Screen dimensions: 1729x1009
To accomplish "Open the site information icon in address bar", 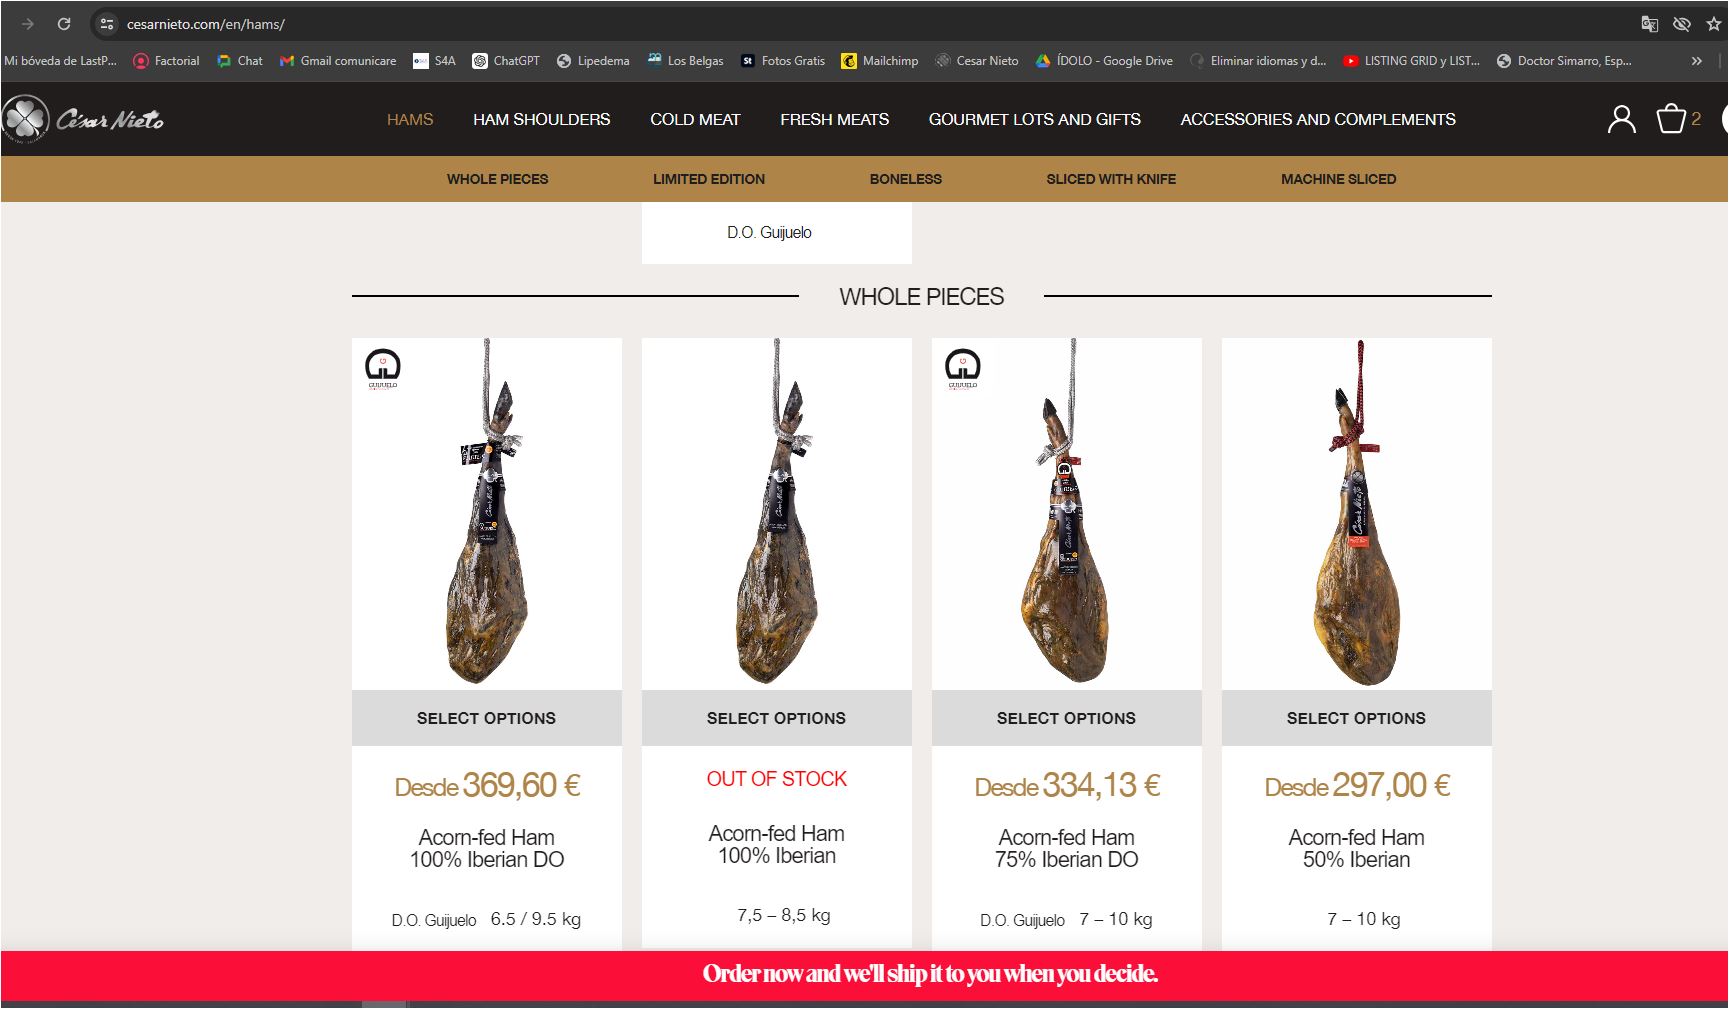I will tap(107, 24).
